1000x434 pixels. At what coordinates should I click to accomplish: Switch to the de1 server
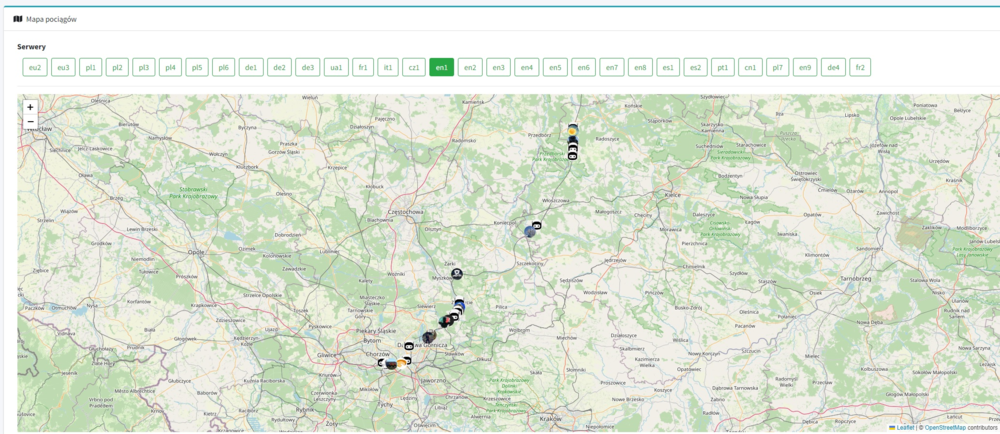pos(251,67)
